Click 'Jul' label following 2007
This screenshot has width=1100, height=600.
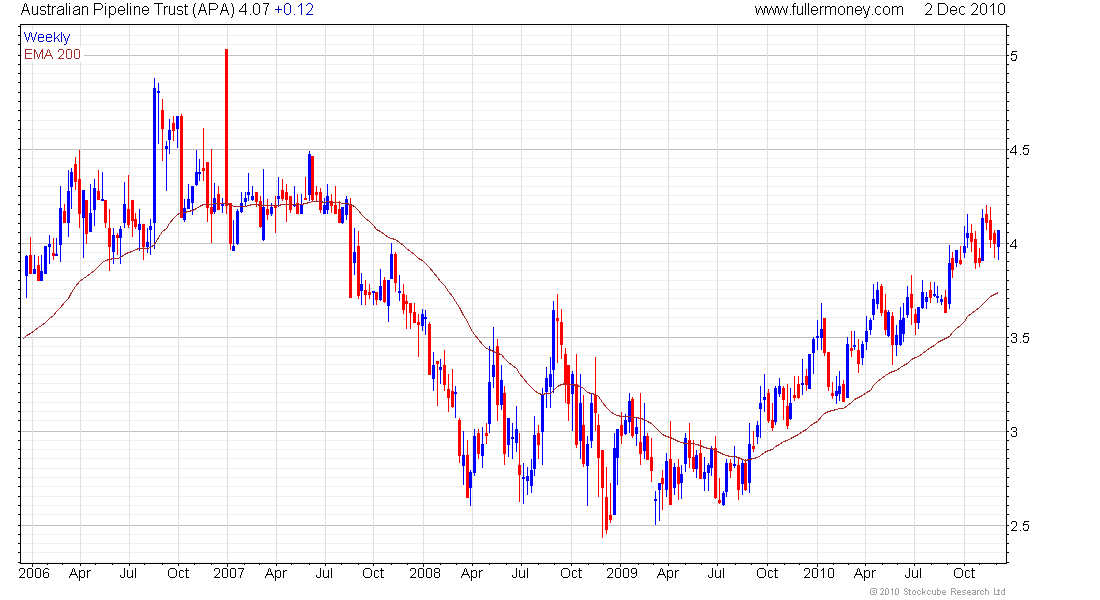pyautogui.click(x=324, y=573)
